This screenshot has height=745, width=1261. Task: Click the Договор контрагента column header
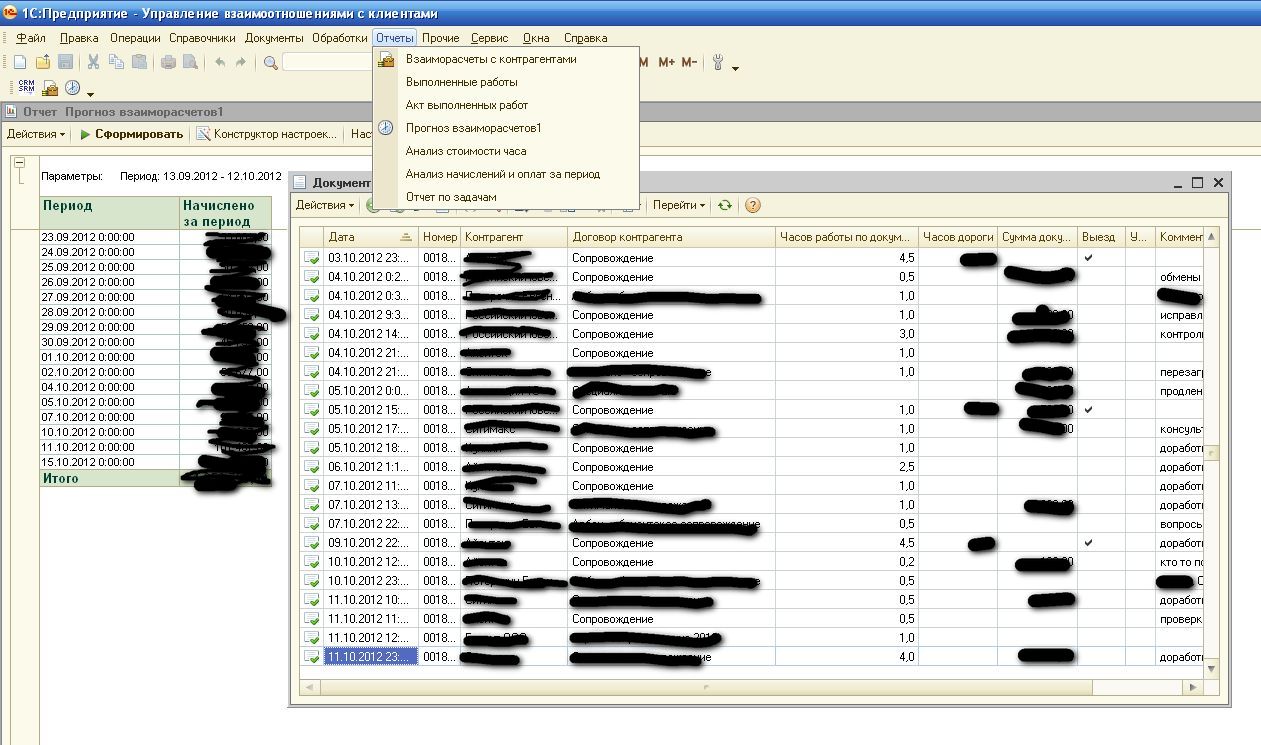672,237
